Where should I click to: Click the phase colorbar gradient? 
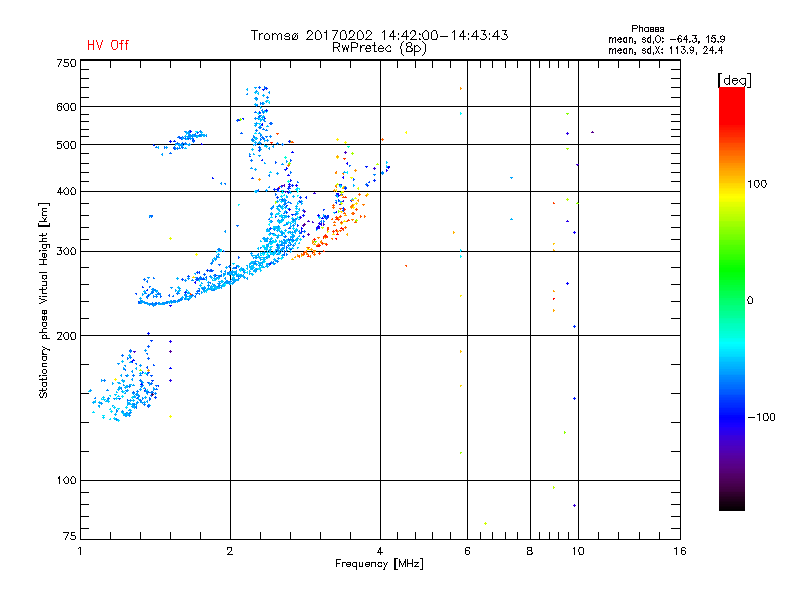point(732,299)
